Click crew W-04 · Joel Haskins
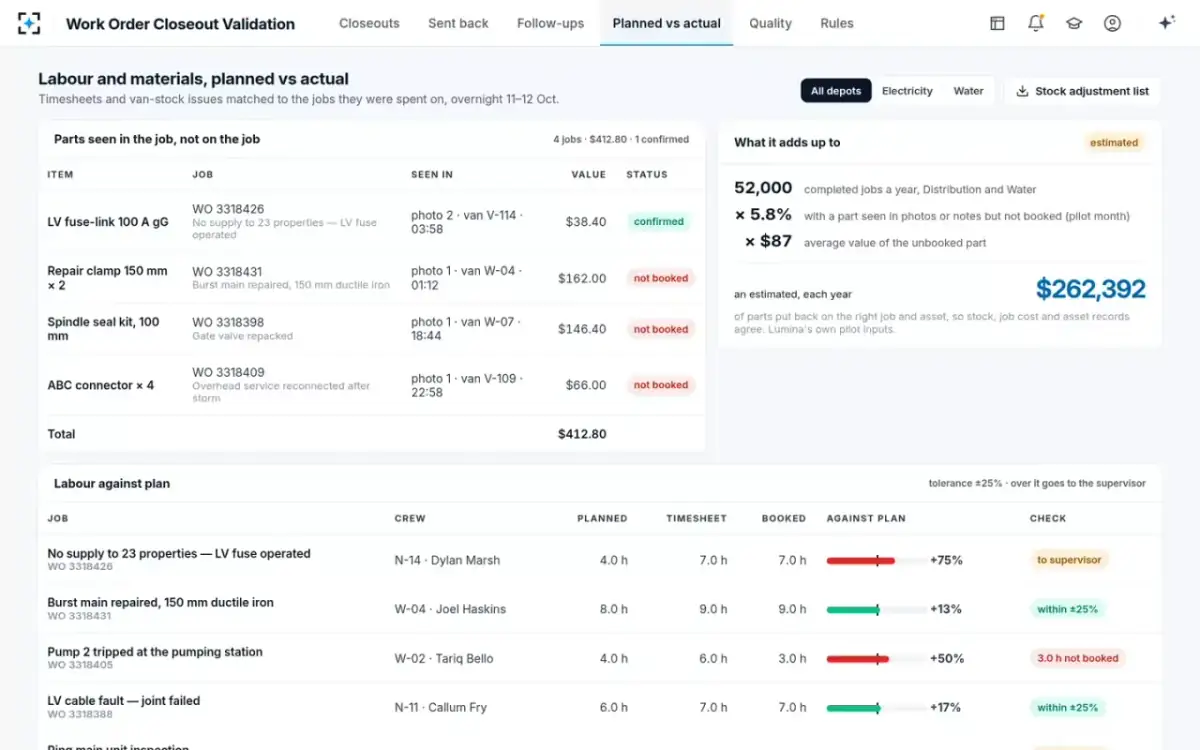 [450, 610]
